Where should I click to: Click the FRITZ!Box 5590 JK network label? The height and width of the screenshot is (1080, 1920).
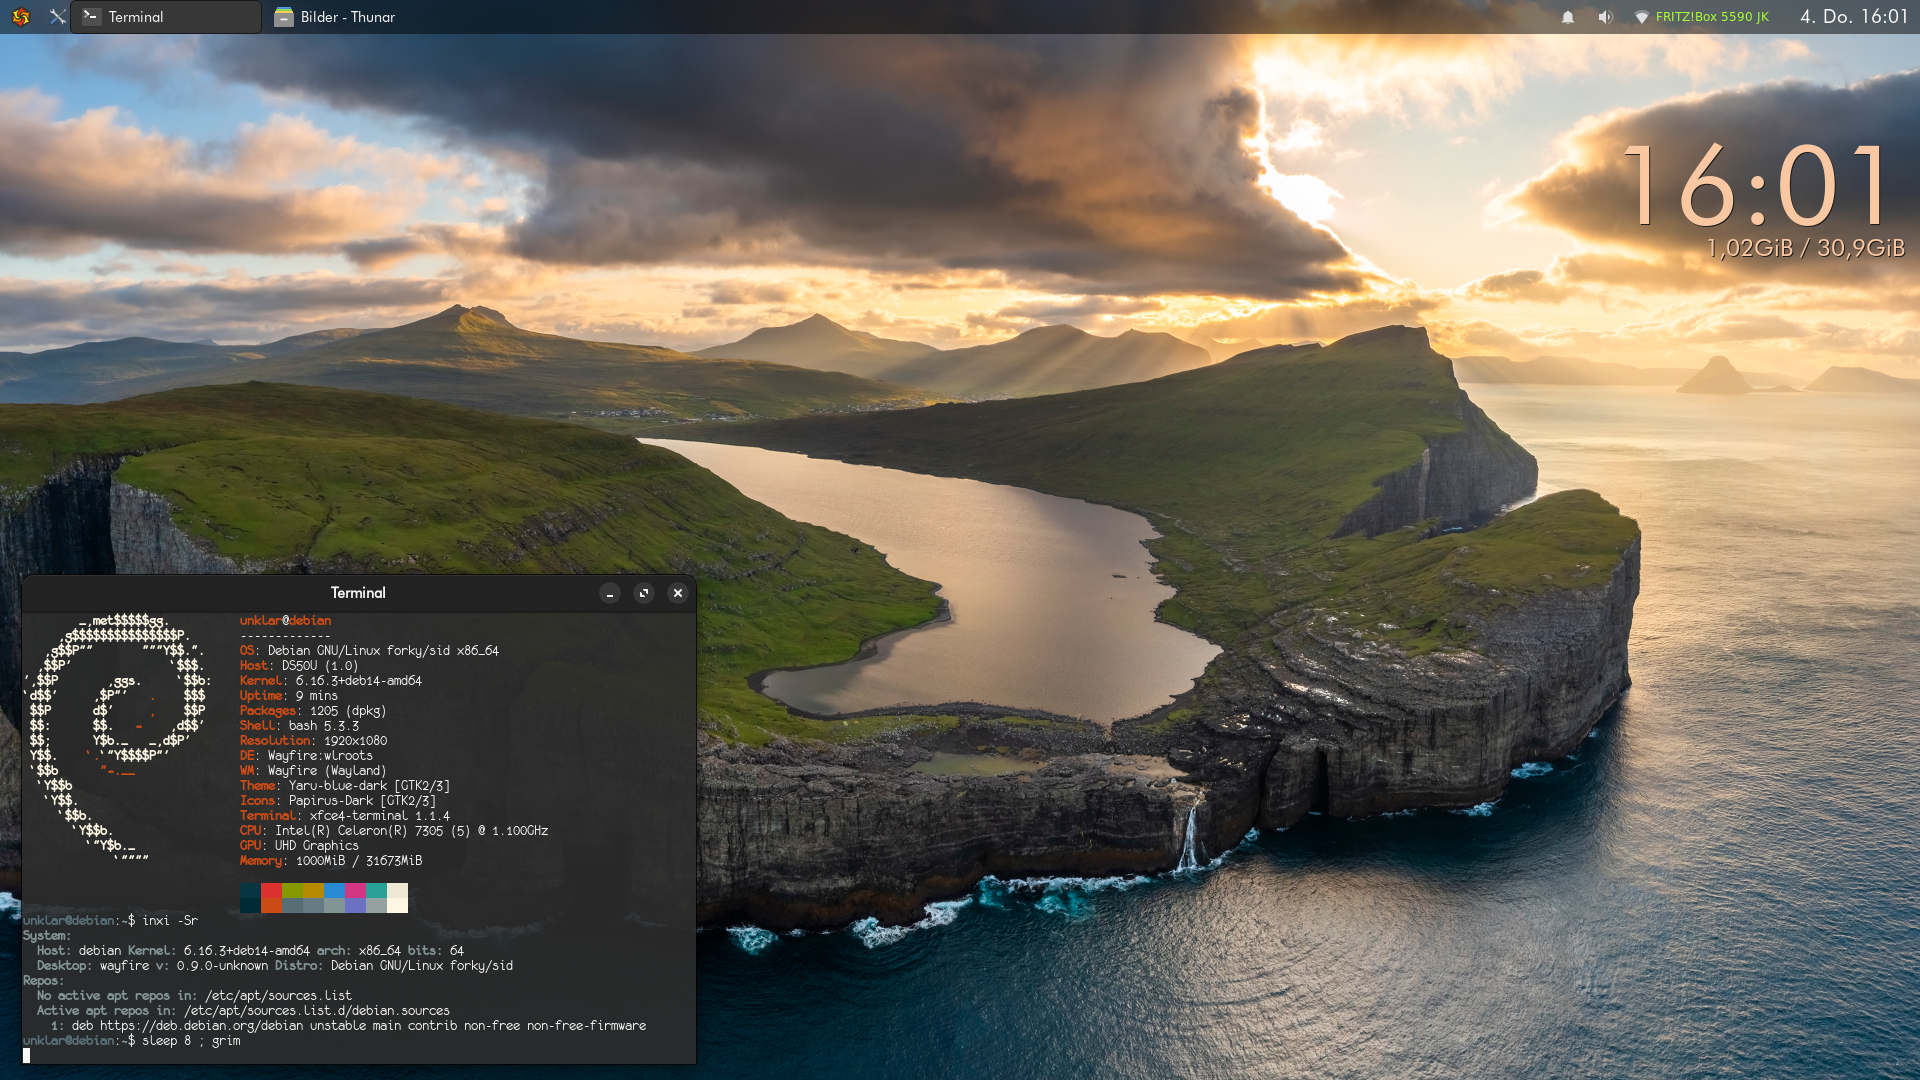1712,17
